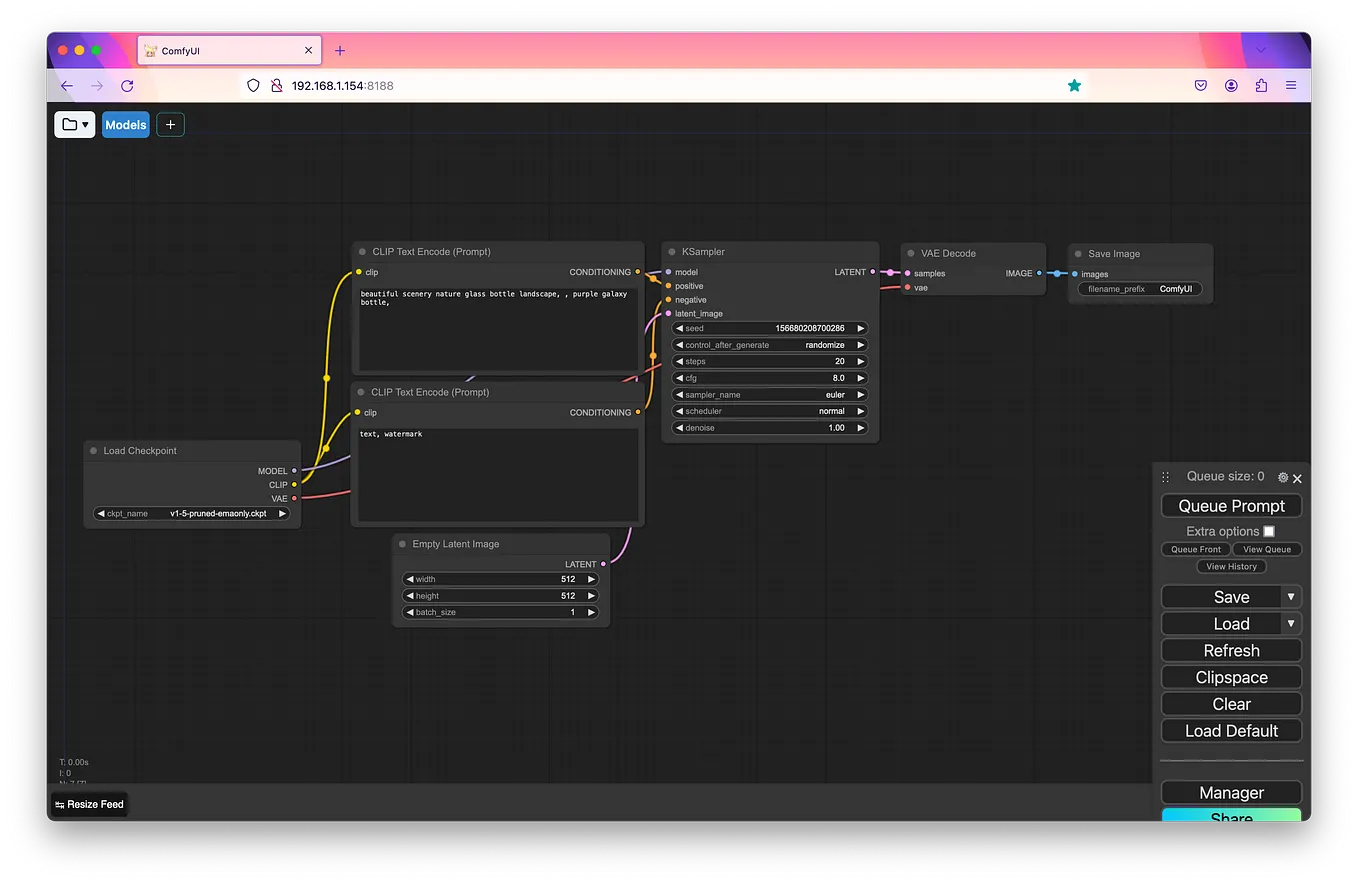This screenshot has height=883, width=1358.
Task: Open the ckpt_name checkpoint selector
Action: coord(192,513)
